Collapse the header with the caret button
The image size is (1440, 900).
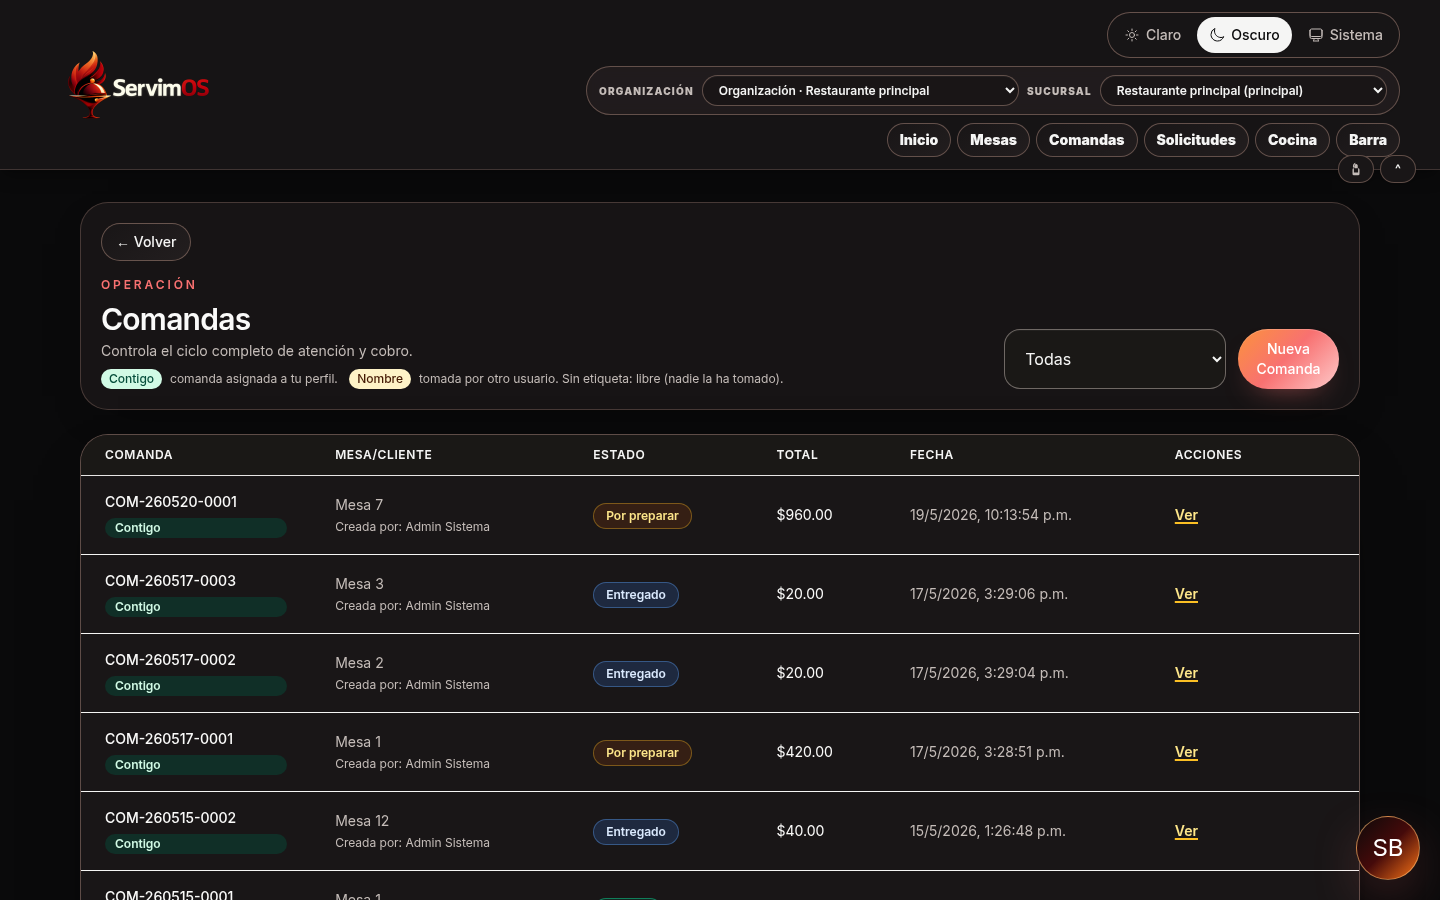[1398, 169]
